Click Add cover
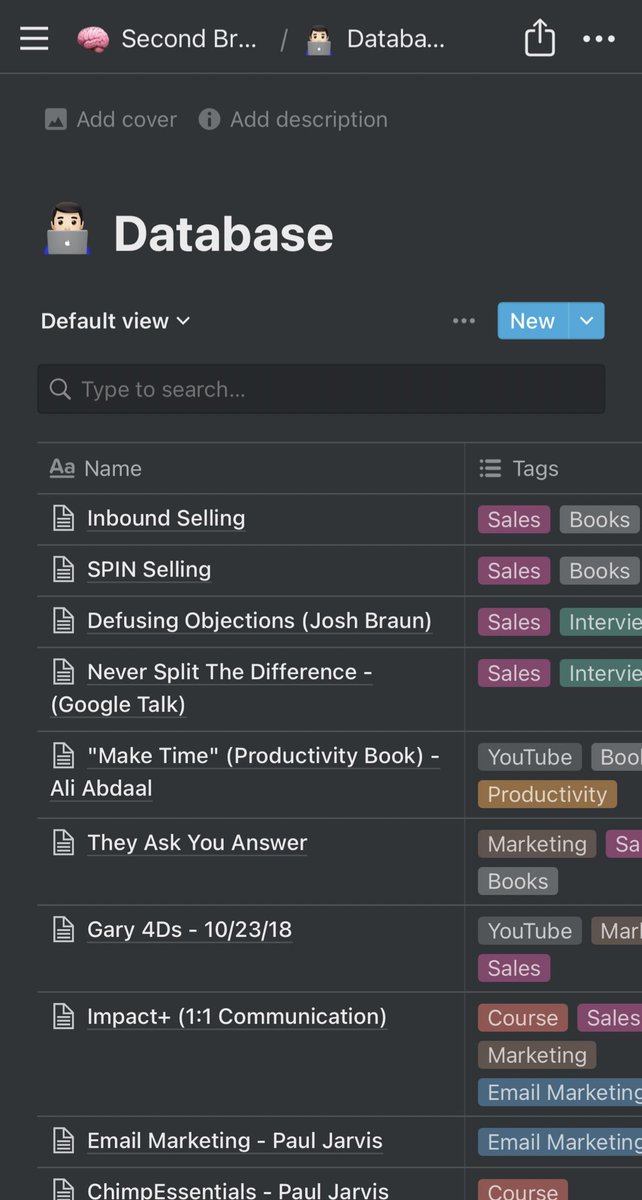 tap(111, 119)
